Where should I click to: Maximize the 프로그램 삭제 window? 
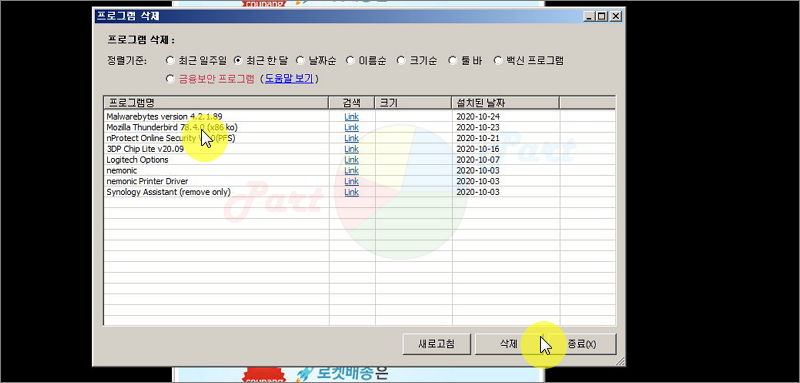[x=603, y=16]
